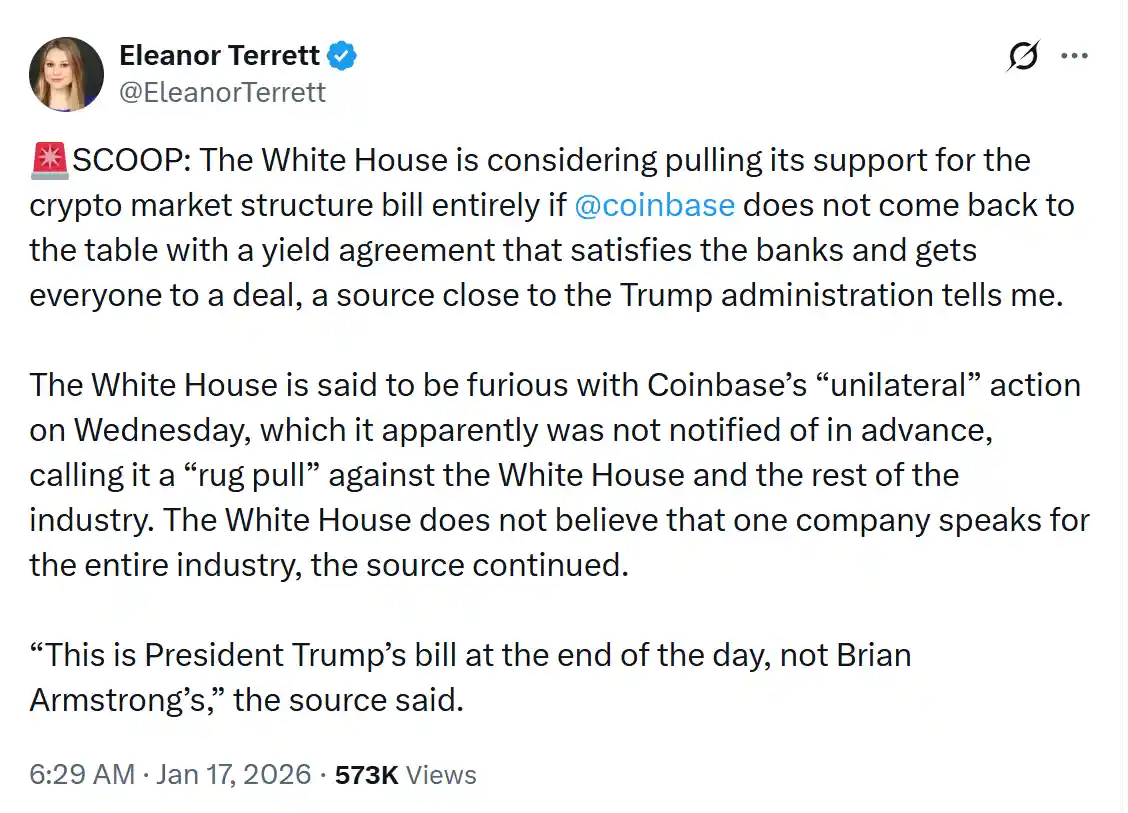Select the Grok explanation button
This screenshot has height=813, width=1128.
click(1020, 56)
